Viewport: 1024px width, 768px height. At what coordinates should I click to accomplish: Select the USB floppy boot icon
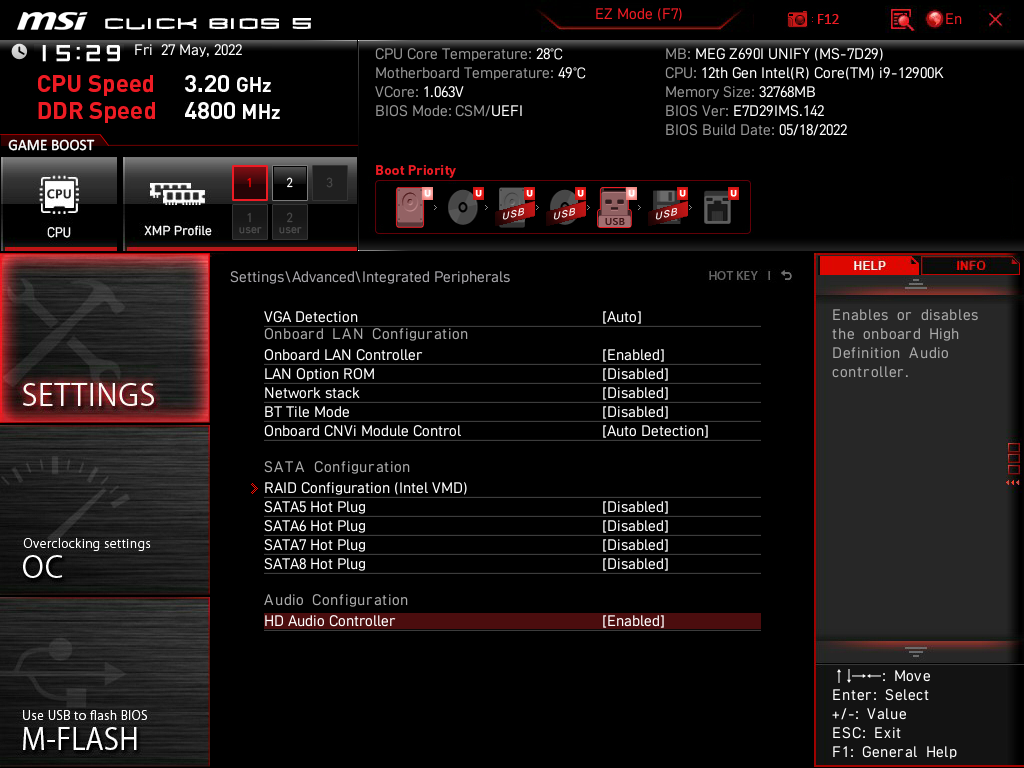(667, 207)
